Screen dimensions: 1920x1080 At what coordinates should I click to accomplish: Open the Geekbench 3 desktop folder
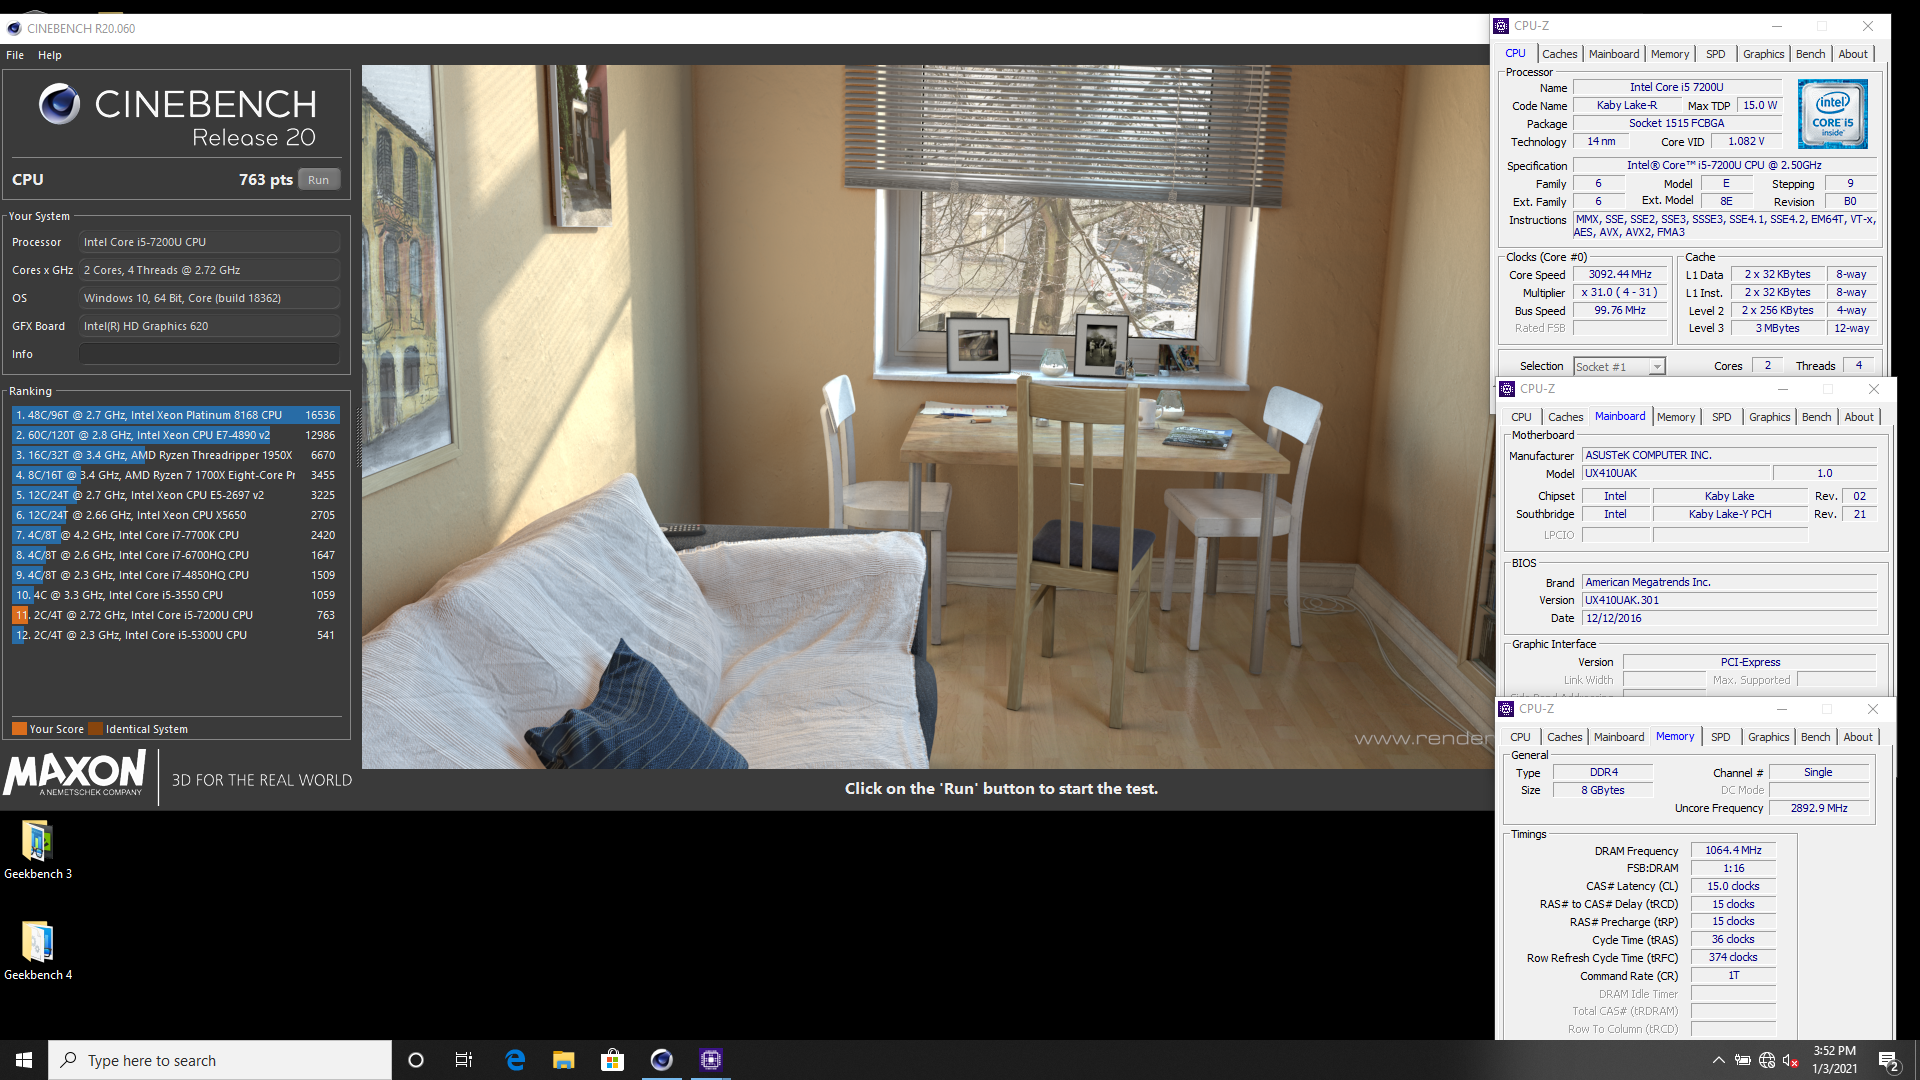click(38, 849)
